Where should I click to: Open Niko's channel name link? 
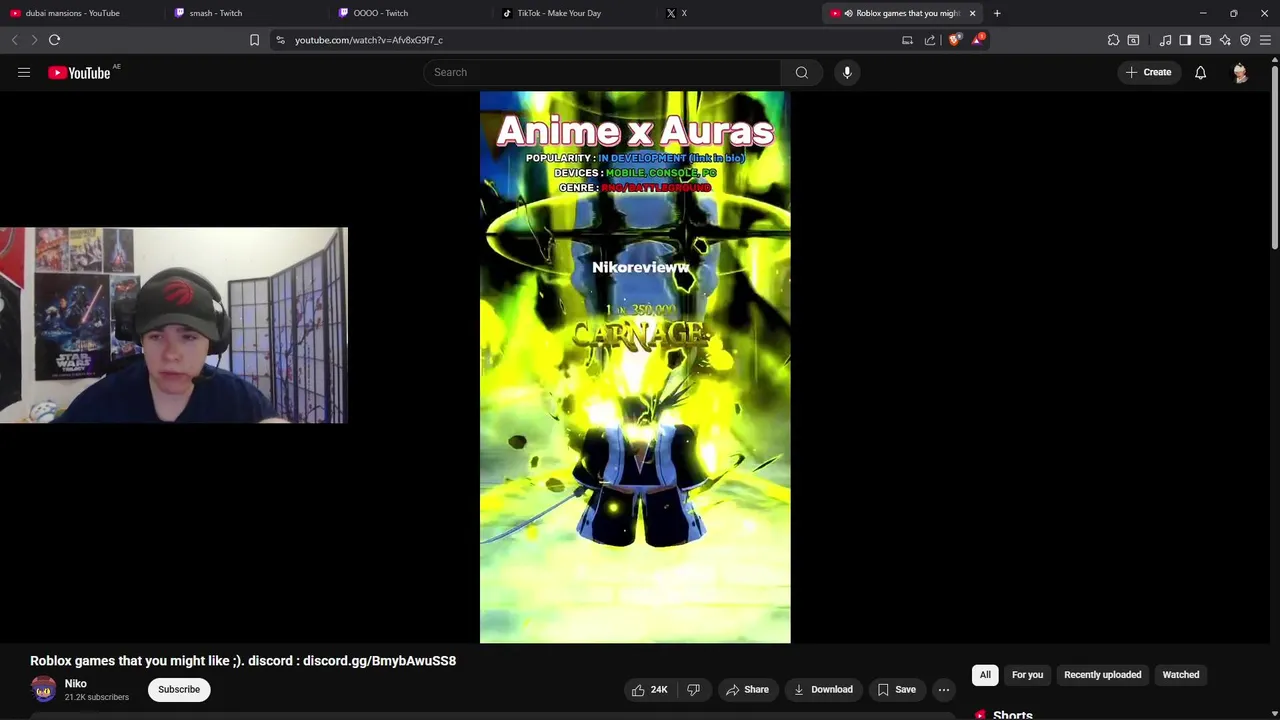point(76,684)
